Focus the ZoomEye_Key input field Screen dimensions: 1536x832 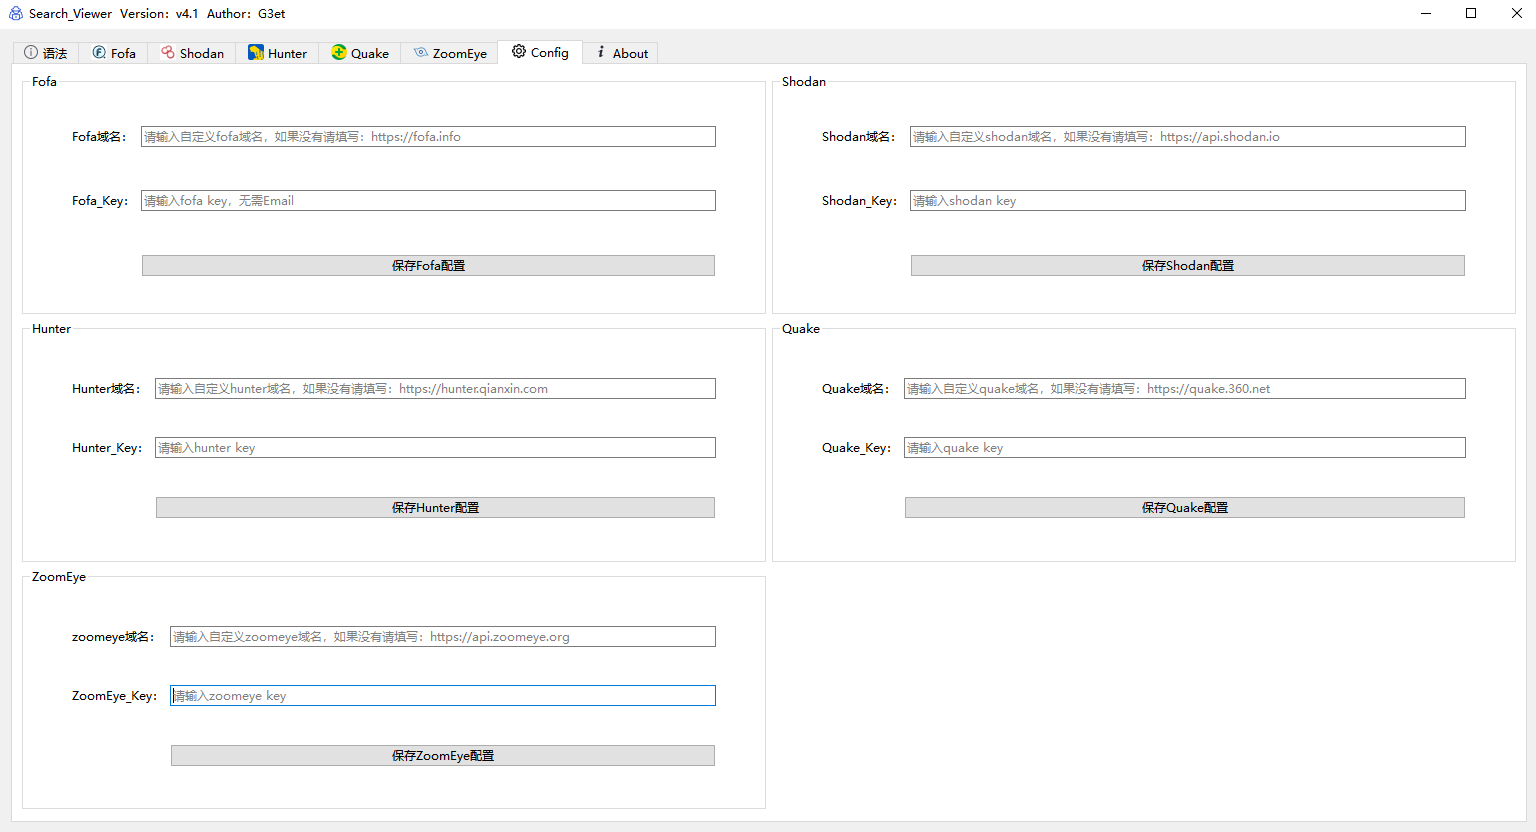(x=443, y=696)
